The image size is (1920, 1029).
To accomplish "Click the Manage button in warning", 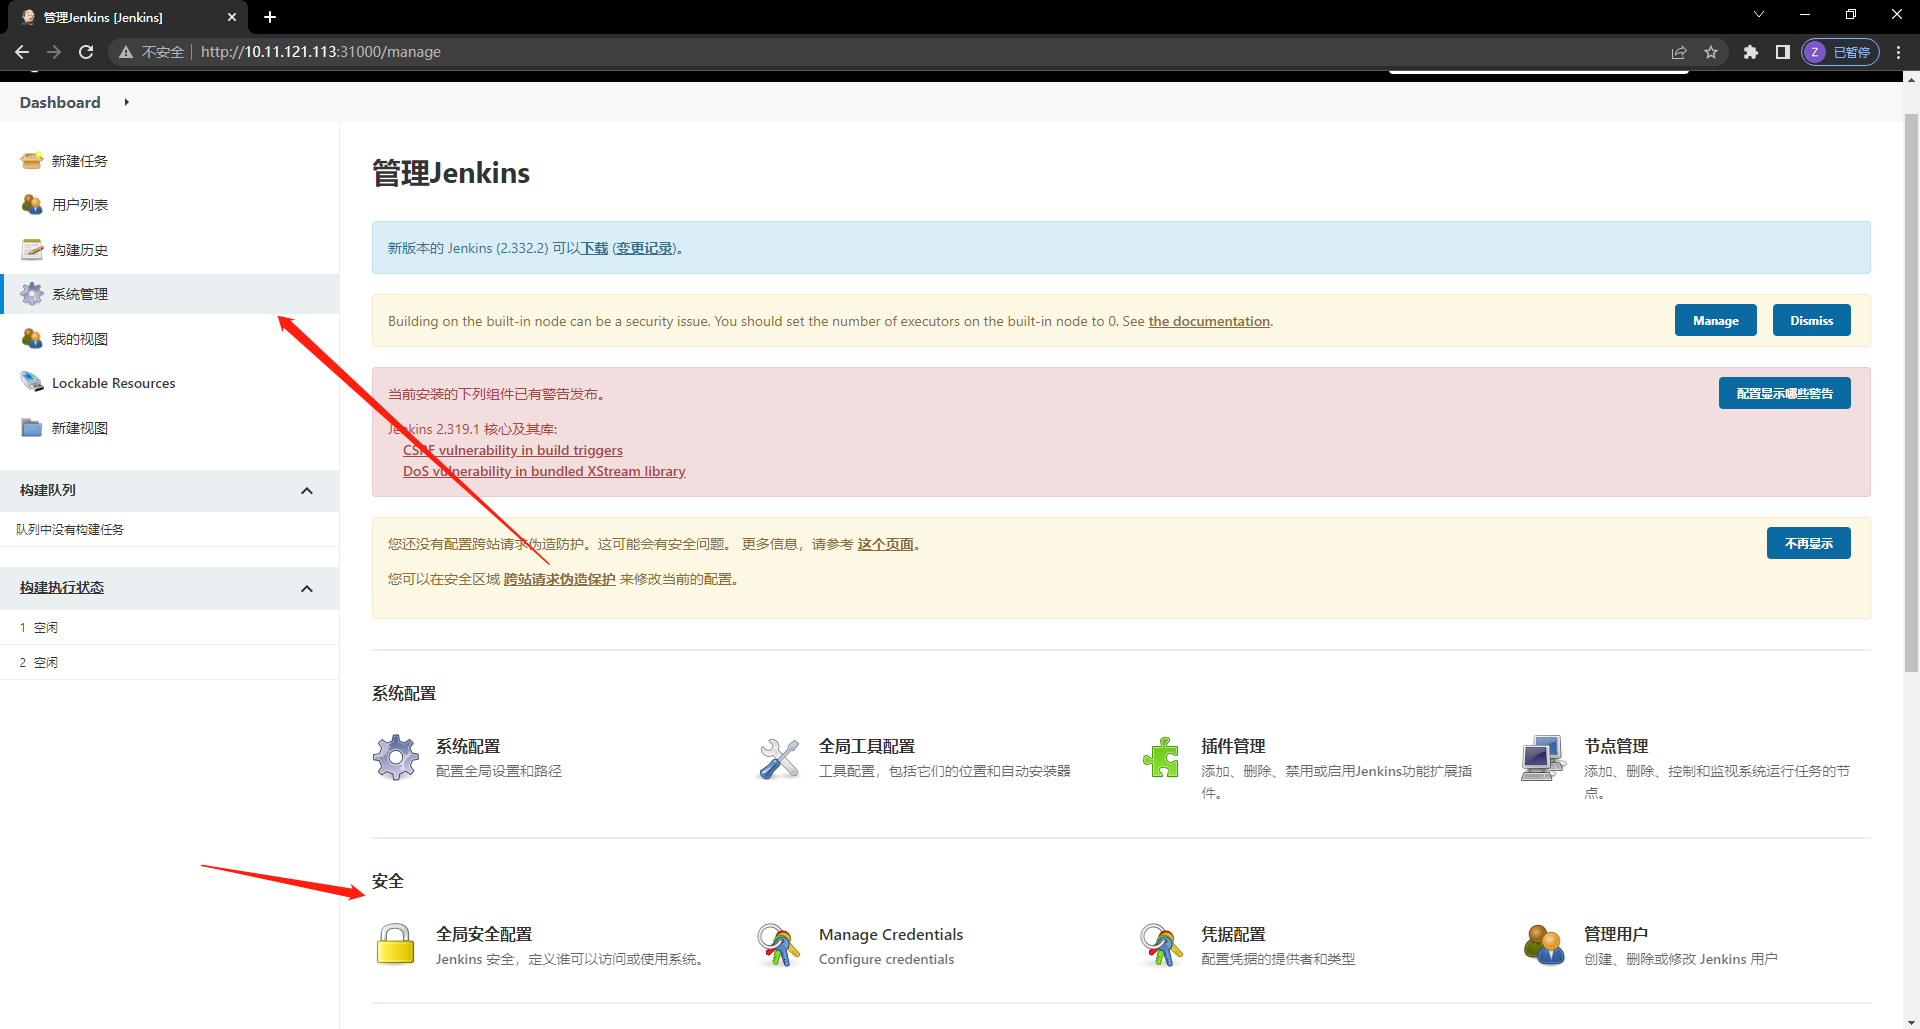I will click(1715, 320).
